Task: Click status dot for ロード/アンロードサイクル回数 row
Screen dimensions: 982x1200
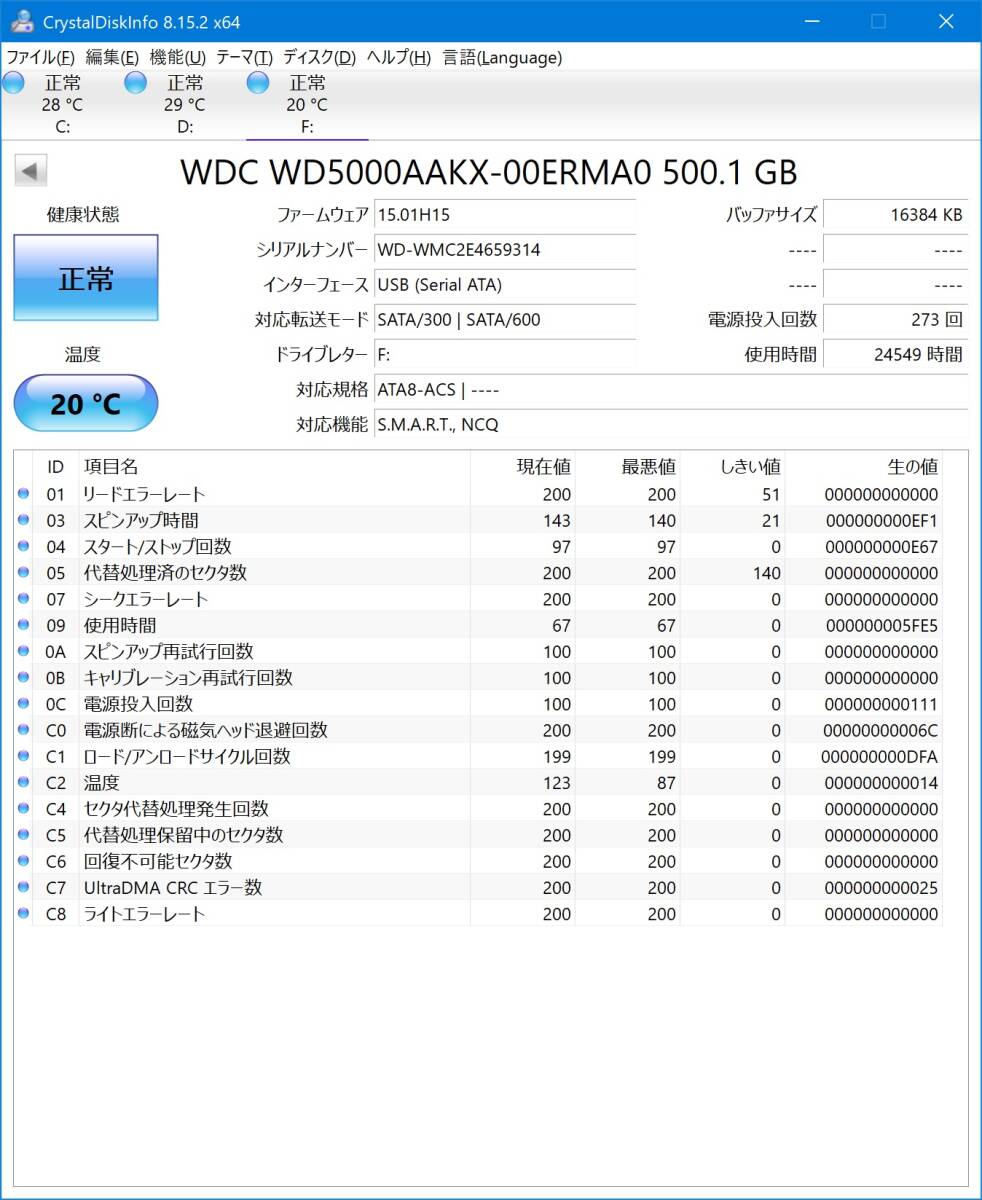Action: (23, 756)
